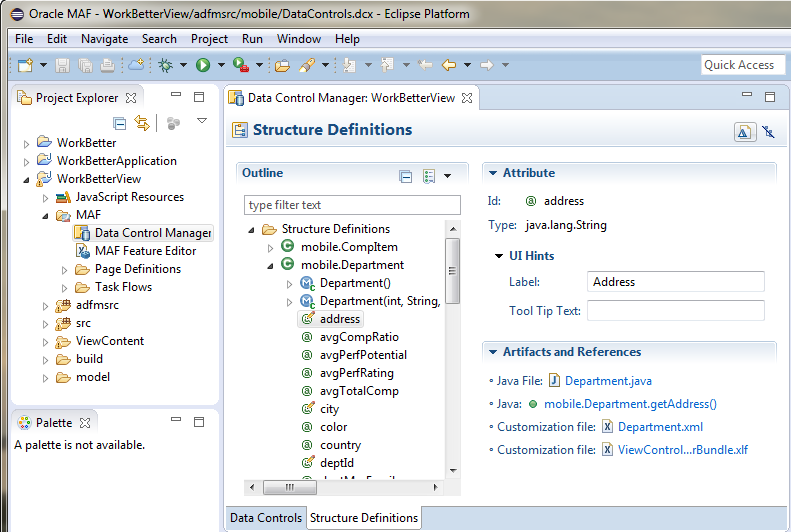The width and height of the screenshot is (791, 532).
Task: Click the Outline vertical scrollbar thumb
Action: coord(453,271)
